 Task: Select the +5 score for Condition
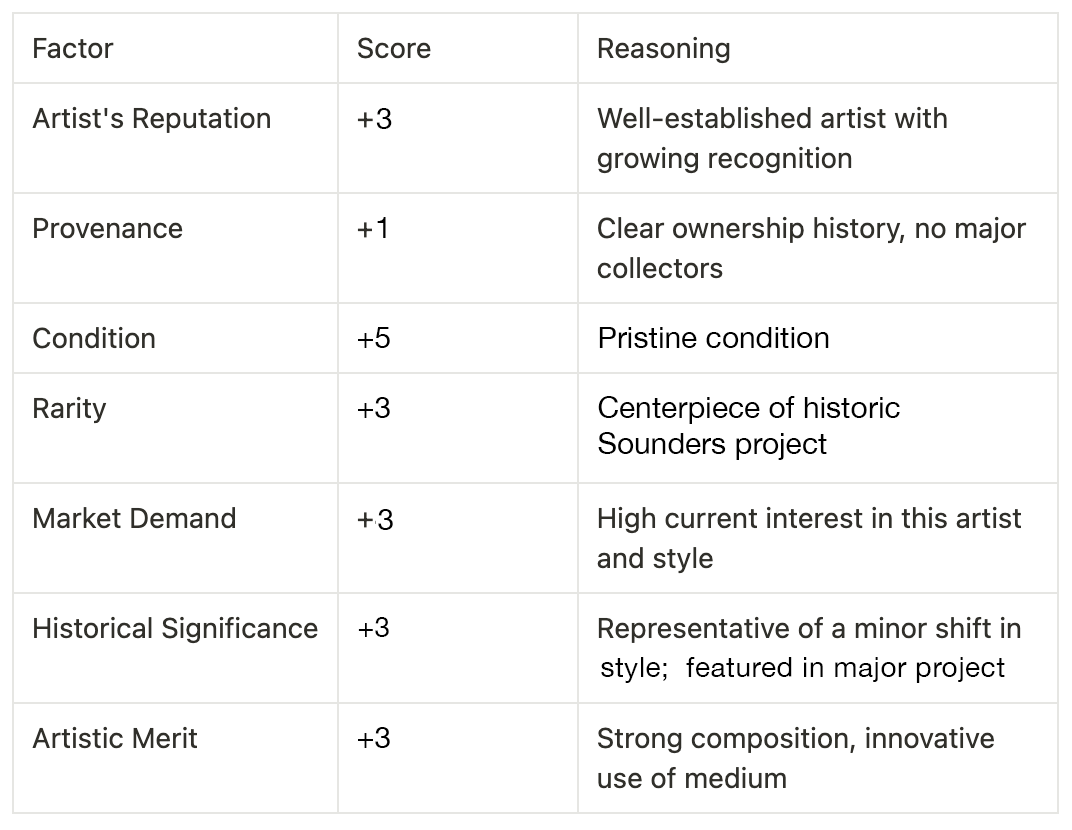point(373,338)
